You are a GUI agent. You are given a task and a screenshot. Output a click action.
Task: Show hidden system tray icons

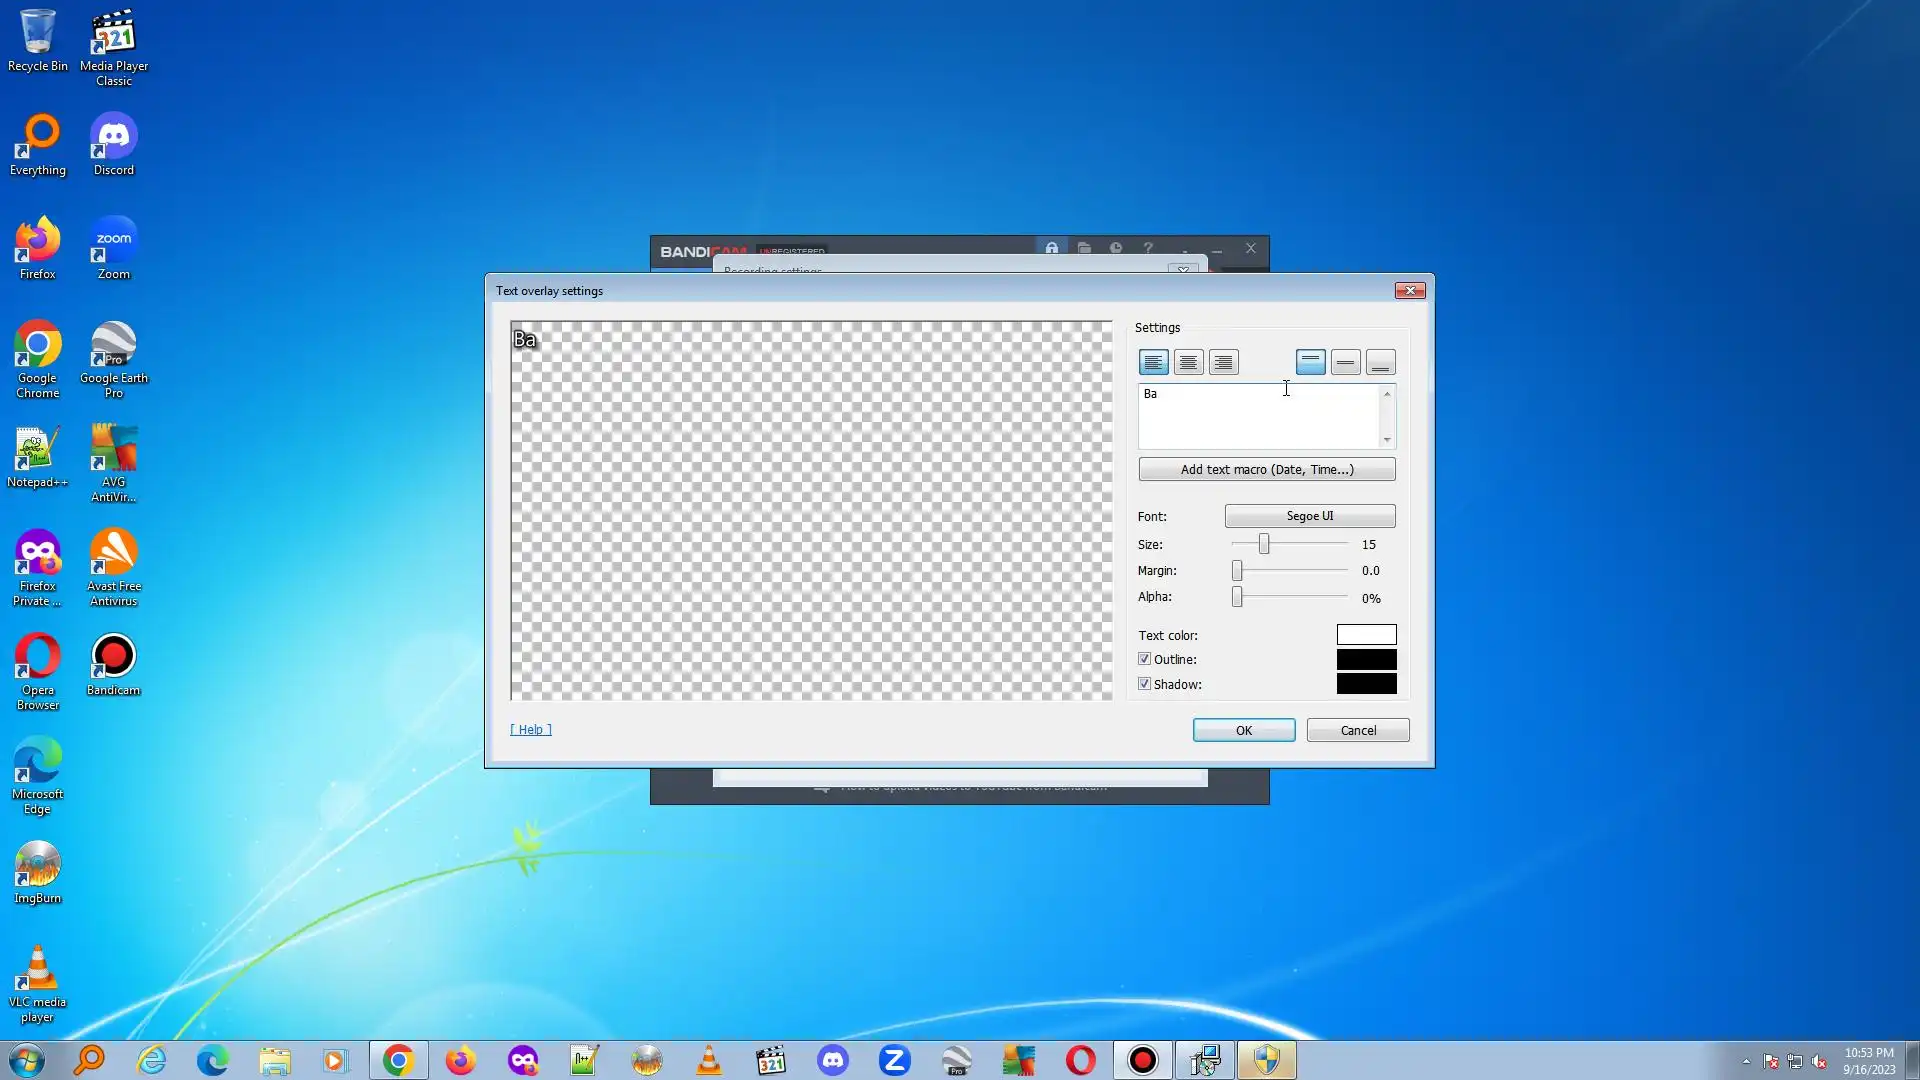pyautogui.click(x=1746, y=1061)
